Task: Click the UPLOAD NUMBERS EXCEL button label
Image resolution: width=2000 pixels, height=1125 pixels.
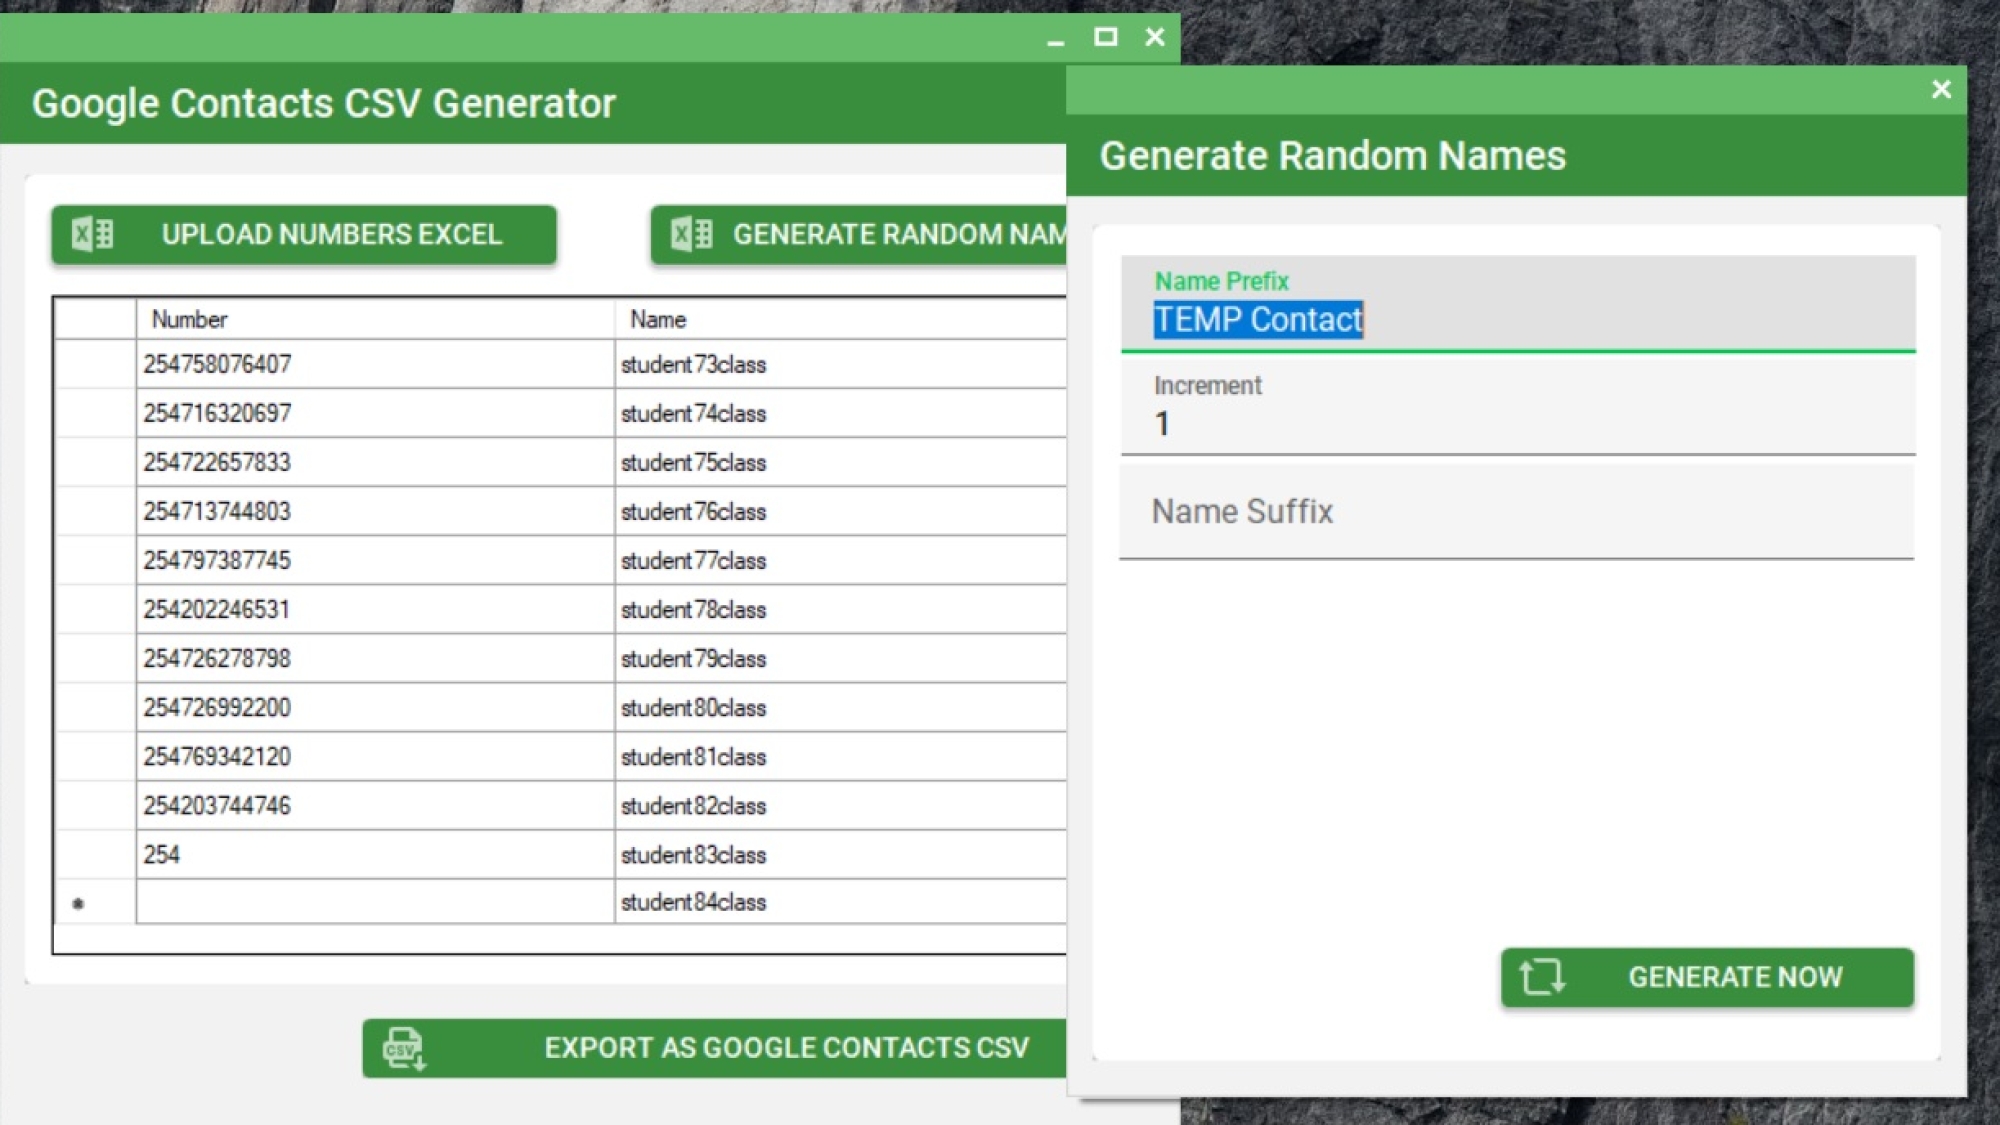Action: tap(331, 234)
